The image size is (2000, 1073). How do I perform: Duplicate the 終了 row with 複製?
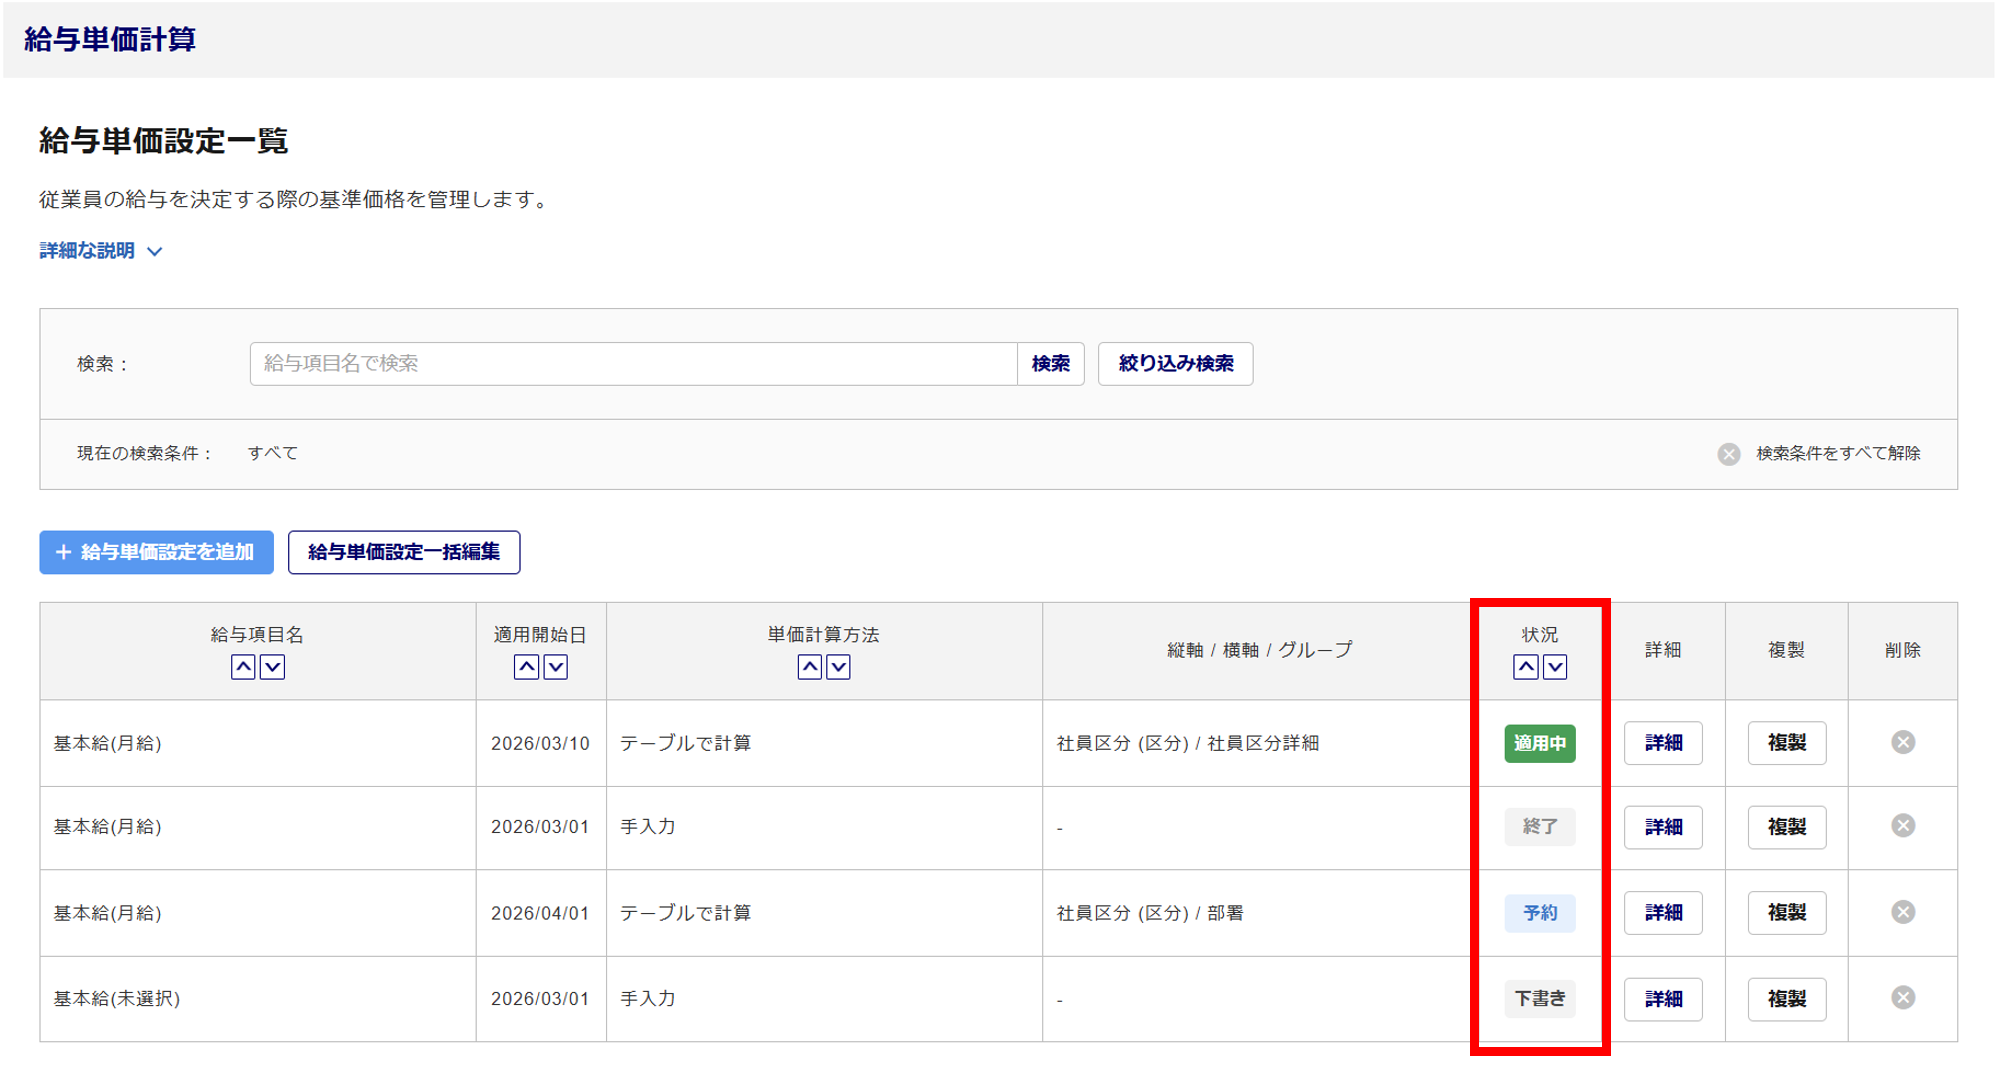pyautogui.click(x=1786, y=827)
